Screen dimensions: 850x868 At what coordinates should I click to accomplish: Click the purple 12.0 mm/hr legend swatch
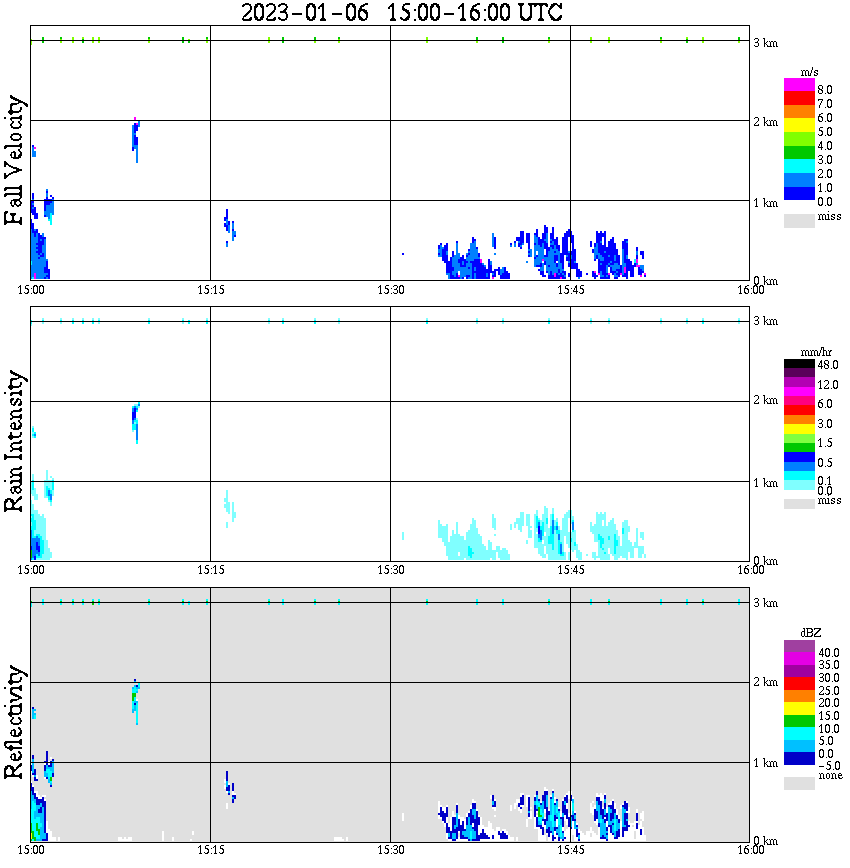[x=799, y=383]
